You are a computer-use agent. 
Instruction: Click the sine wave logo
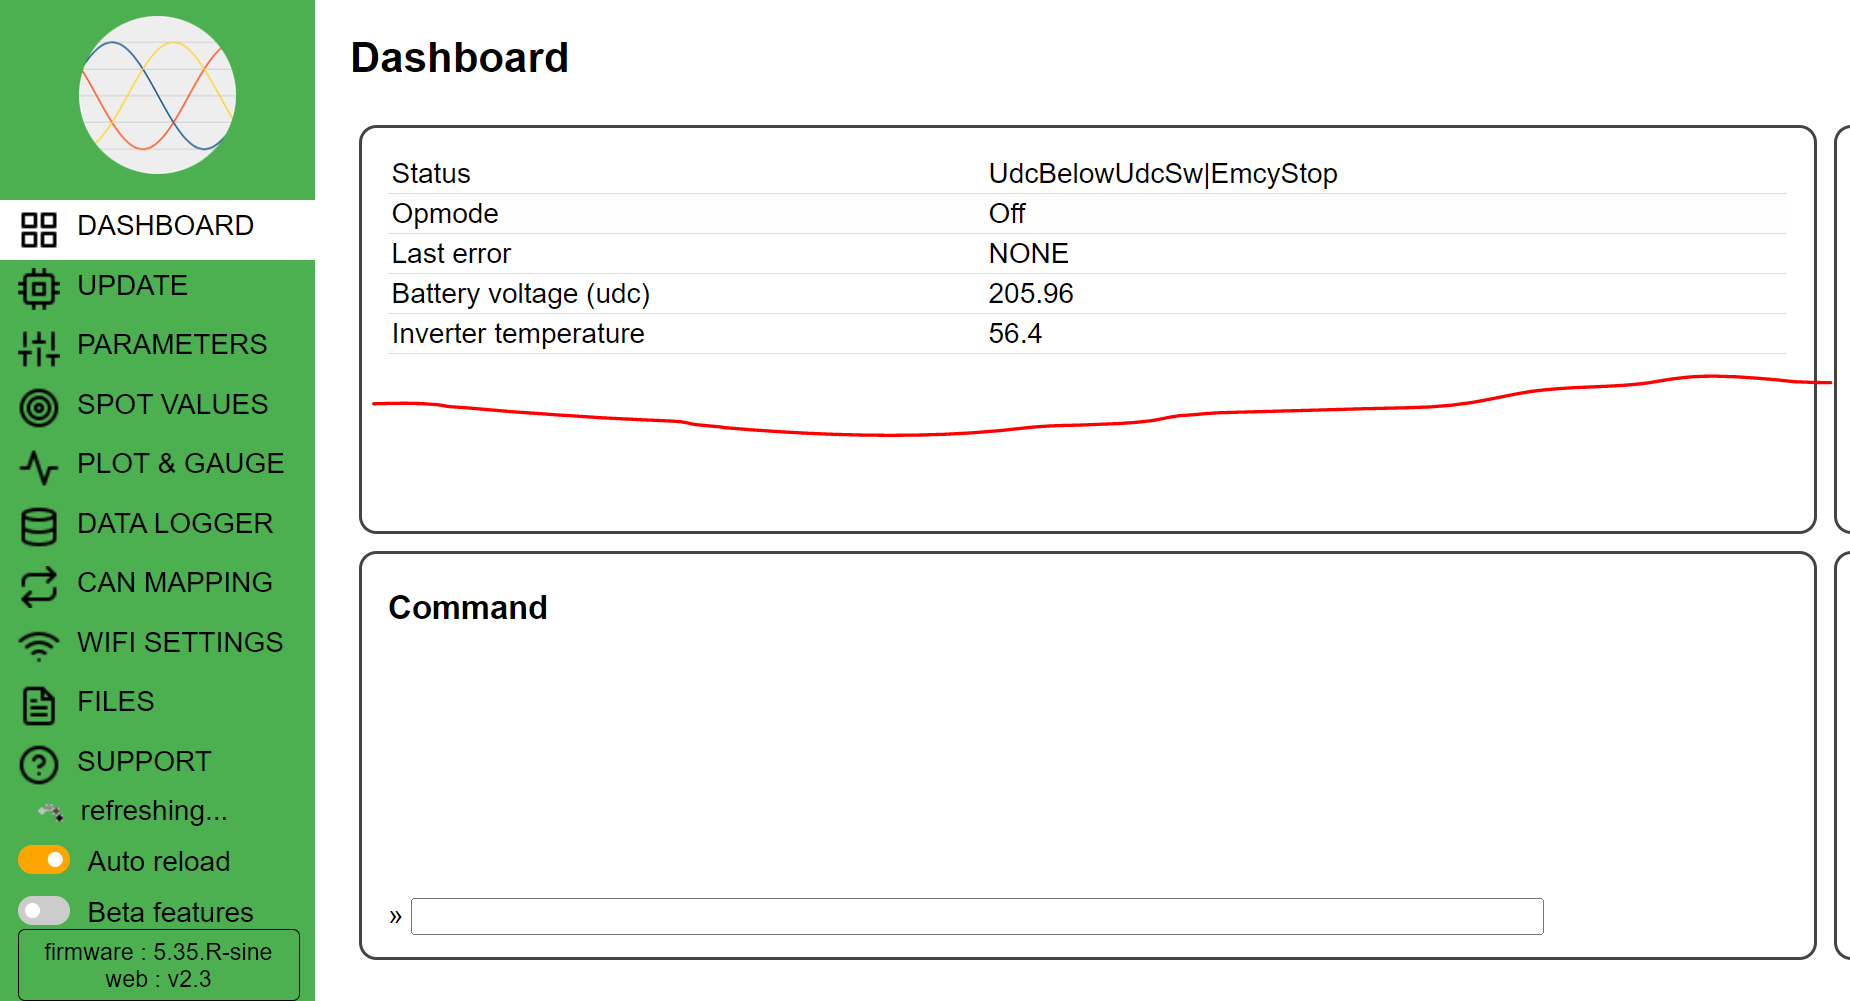point(158,95)
